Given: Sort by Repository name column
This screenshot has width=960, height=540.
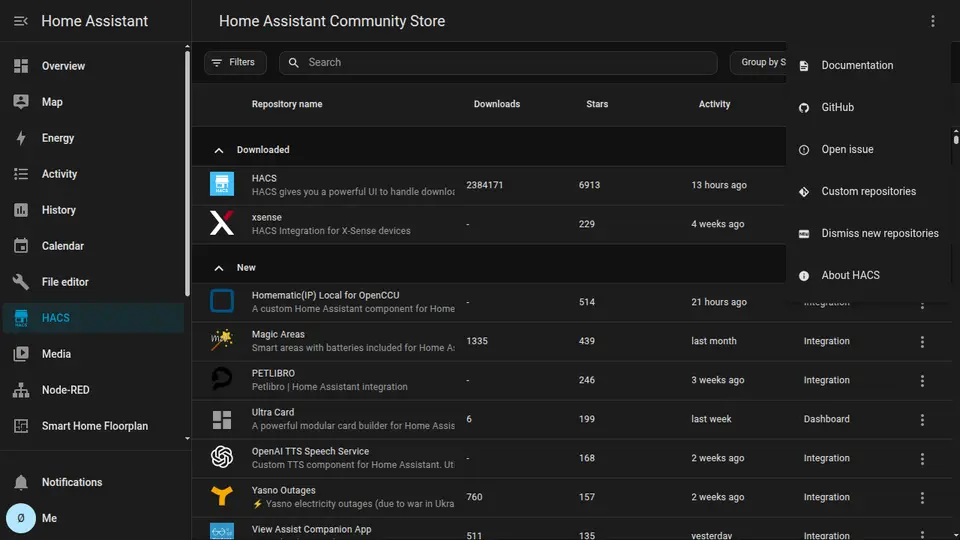Looking at the screenshot, I should [287, 104].
